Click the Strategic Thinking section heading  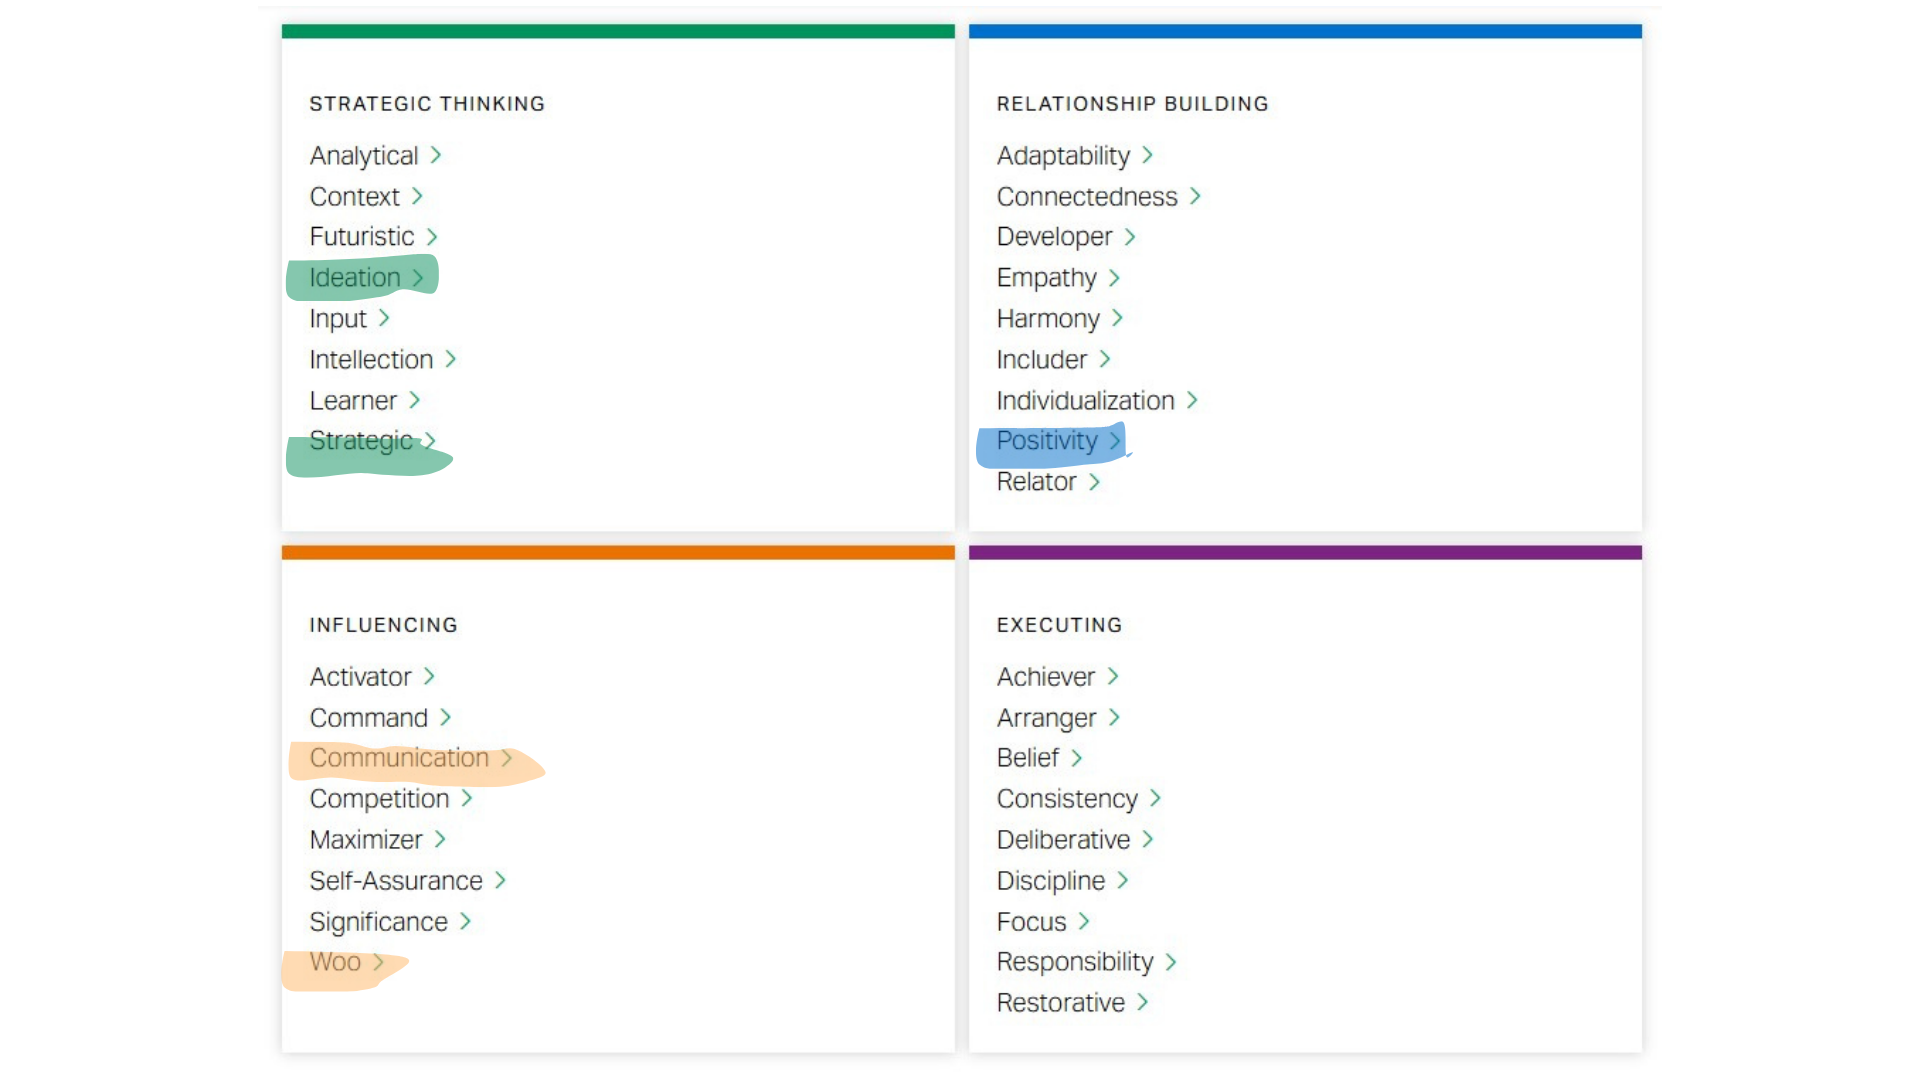[x=427, y=104]
